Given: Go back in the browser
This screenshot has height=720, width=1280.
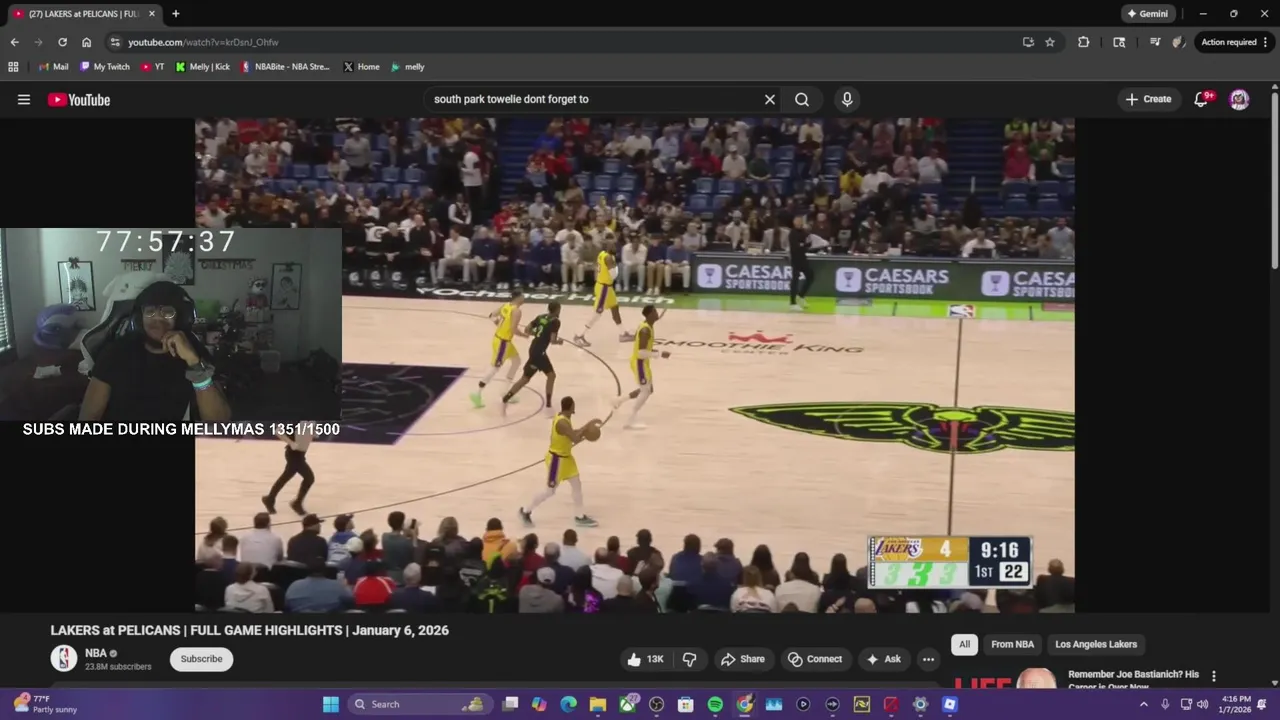Looking at the screenshot, I should [x=14, y=42].
